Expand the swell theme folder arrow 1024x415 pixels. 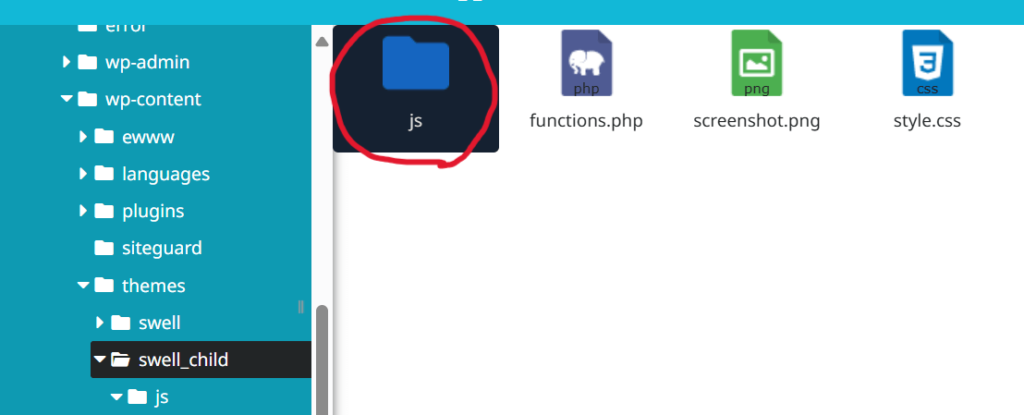point(100,323)
